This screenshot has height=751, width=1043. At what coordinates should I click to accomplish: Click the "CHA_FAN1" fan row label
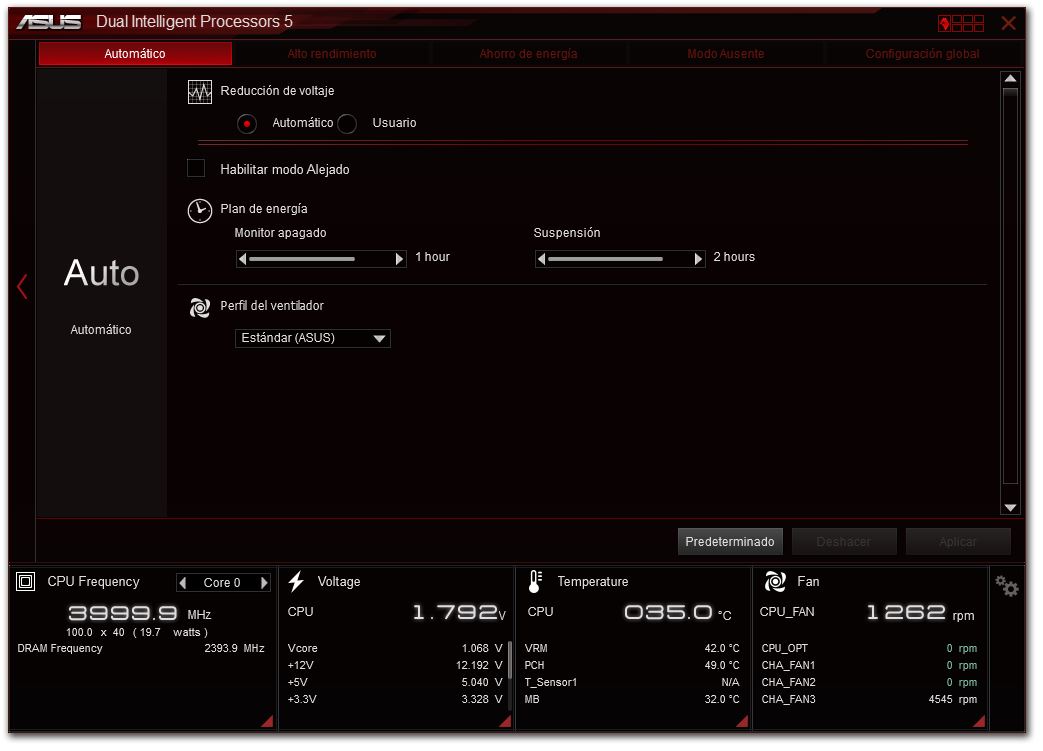tap(788, 666)
